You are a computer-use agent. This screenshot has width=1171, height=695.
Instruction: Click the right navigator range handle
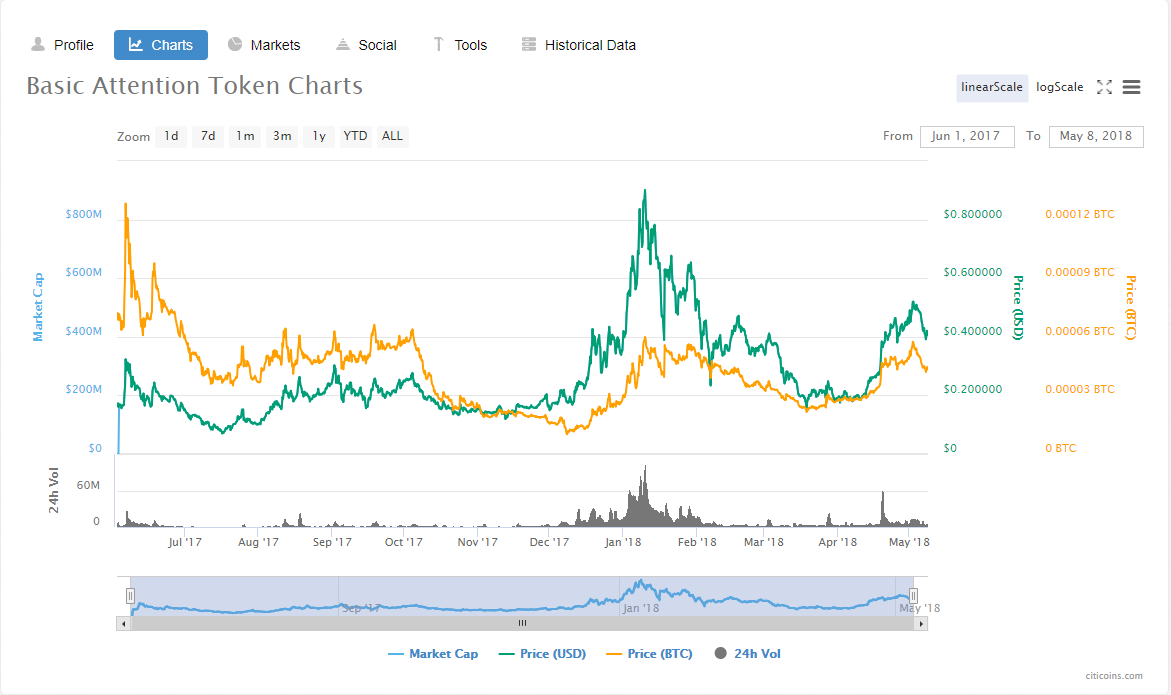913,596
